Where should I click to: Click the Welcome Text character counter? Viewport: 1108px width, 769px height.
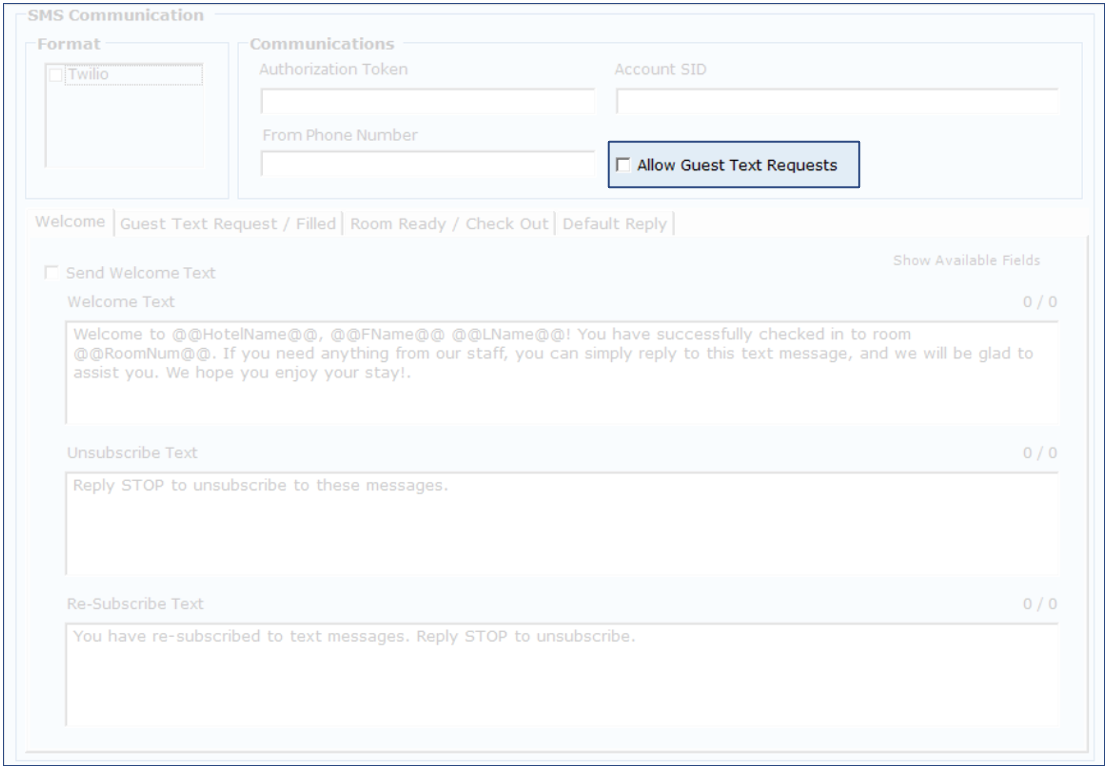[x=1039, y=302]
